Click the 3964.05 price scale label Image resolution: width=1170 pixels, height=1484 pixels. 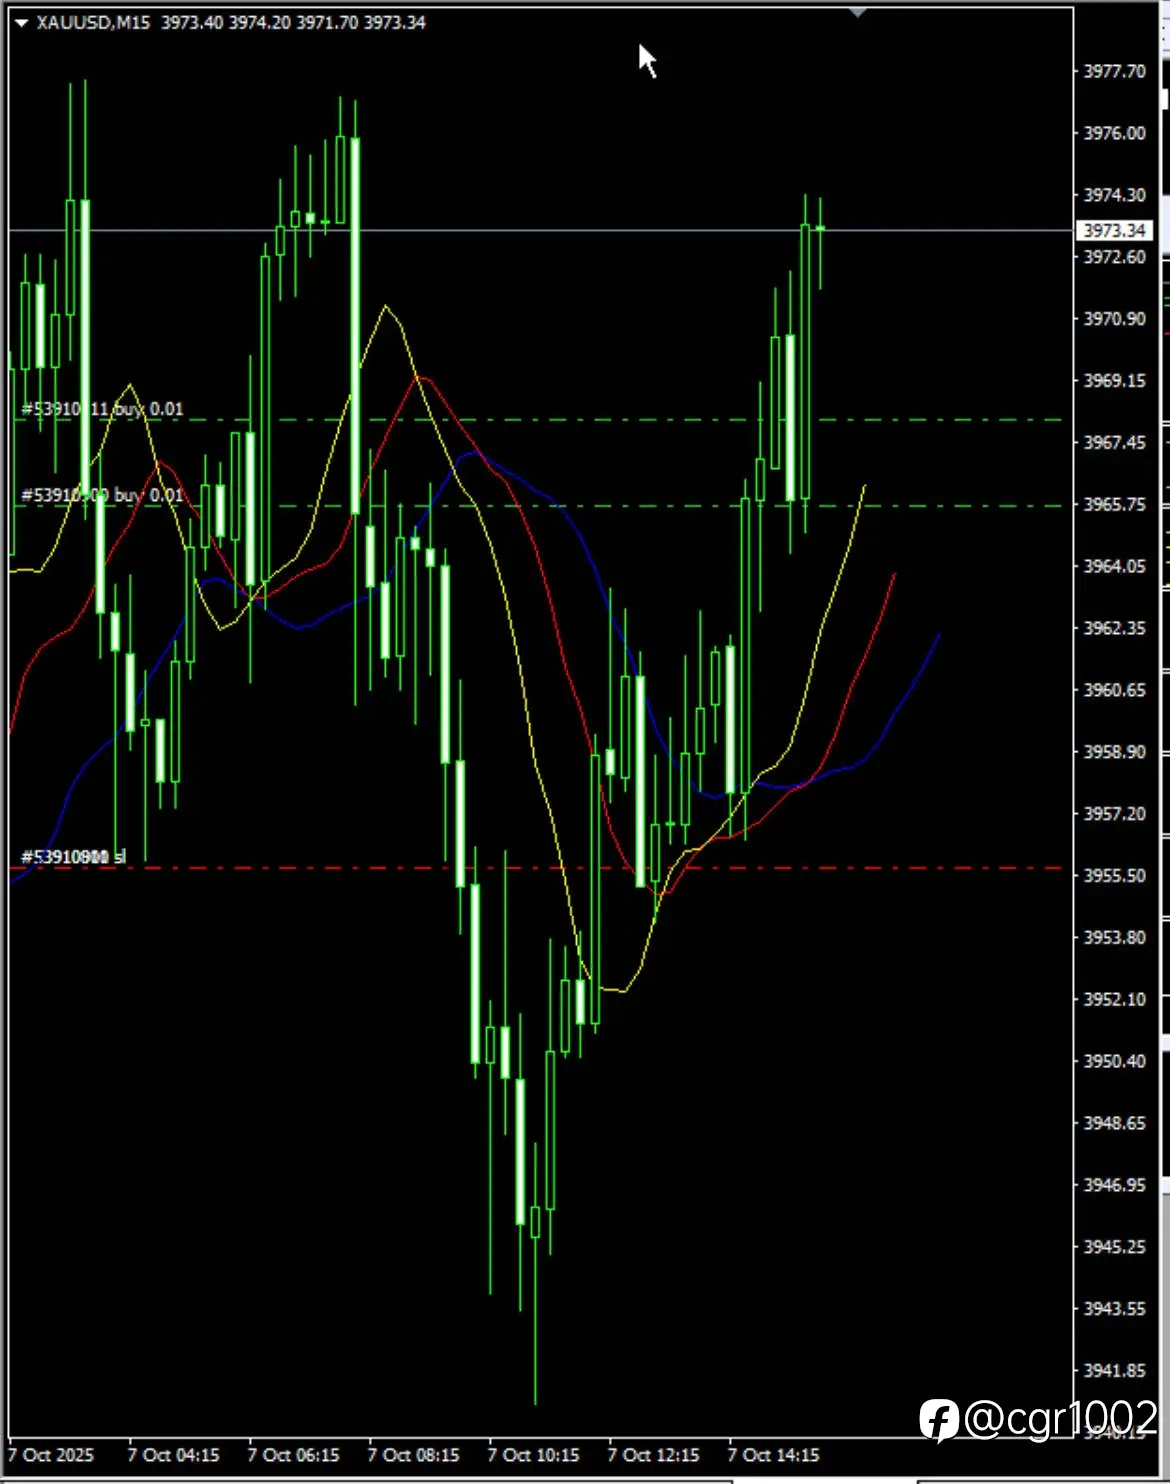point(1115,566)
